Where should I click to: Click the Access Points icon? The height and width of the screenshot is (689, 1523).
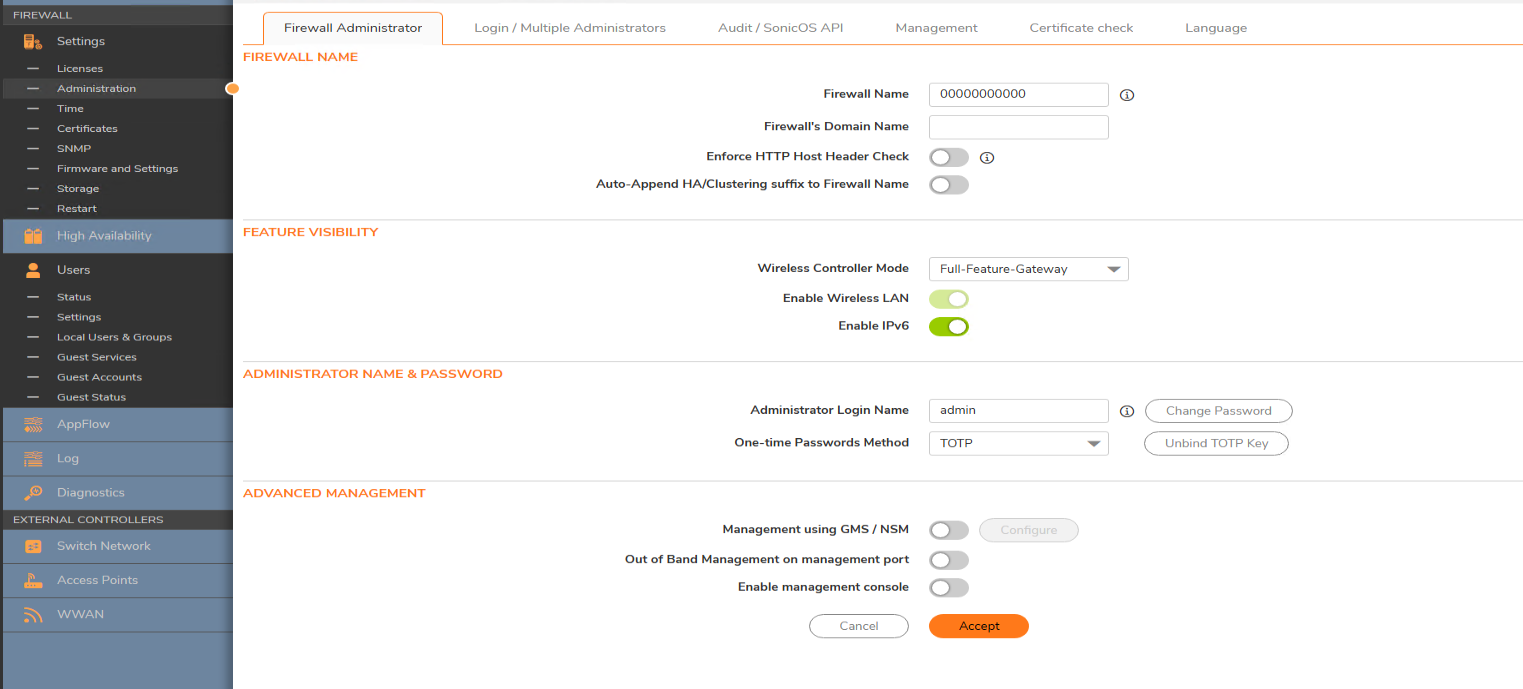tap(33, 580)
